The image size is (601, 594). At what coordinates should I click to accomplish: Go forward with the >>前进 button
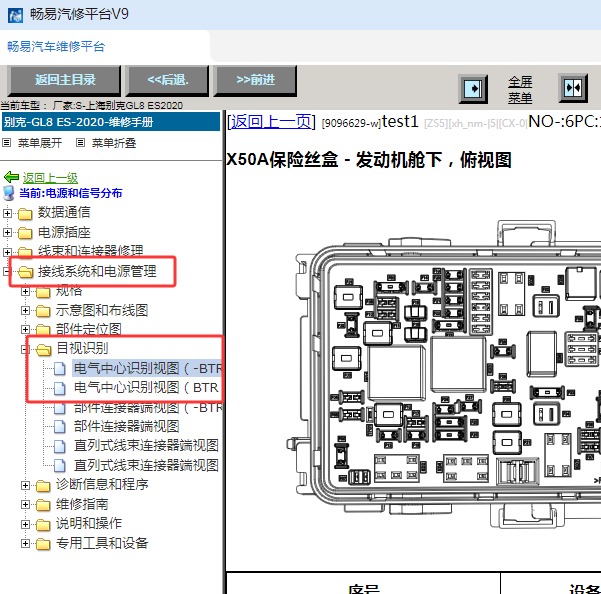[255, 80]
